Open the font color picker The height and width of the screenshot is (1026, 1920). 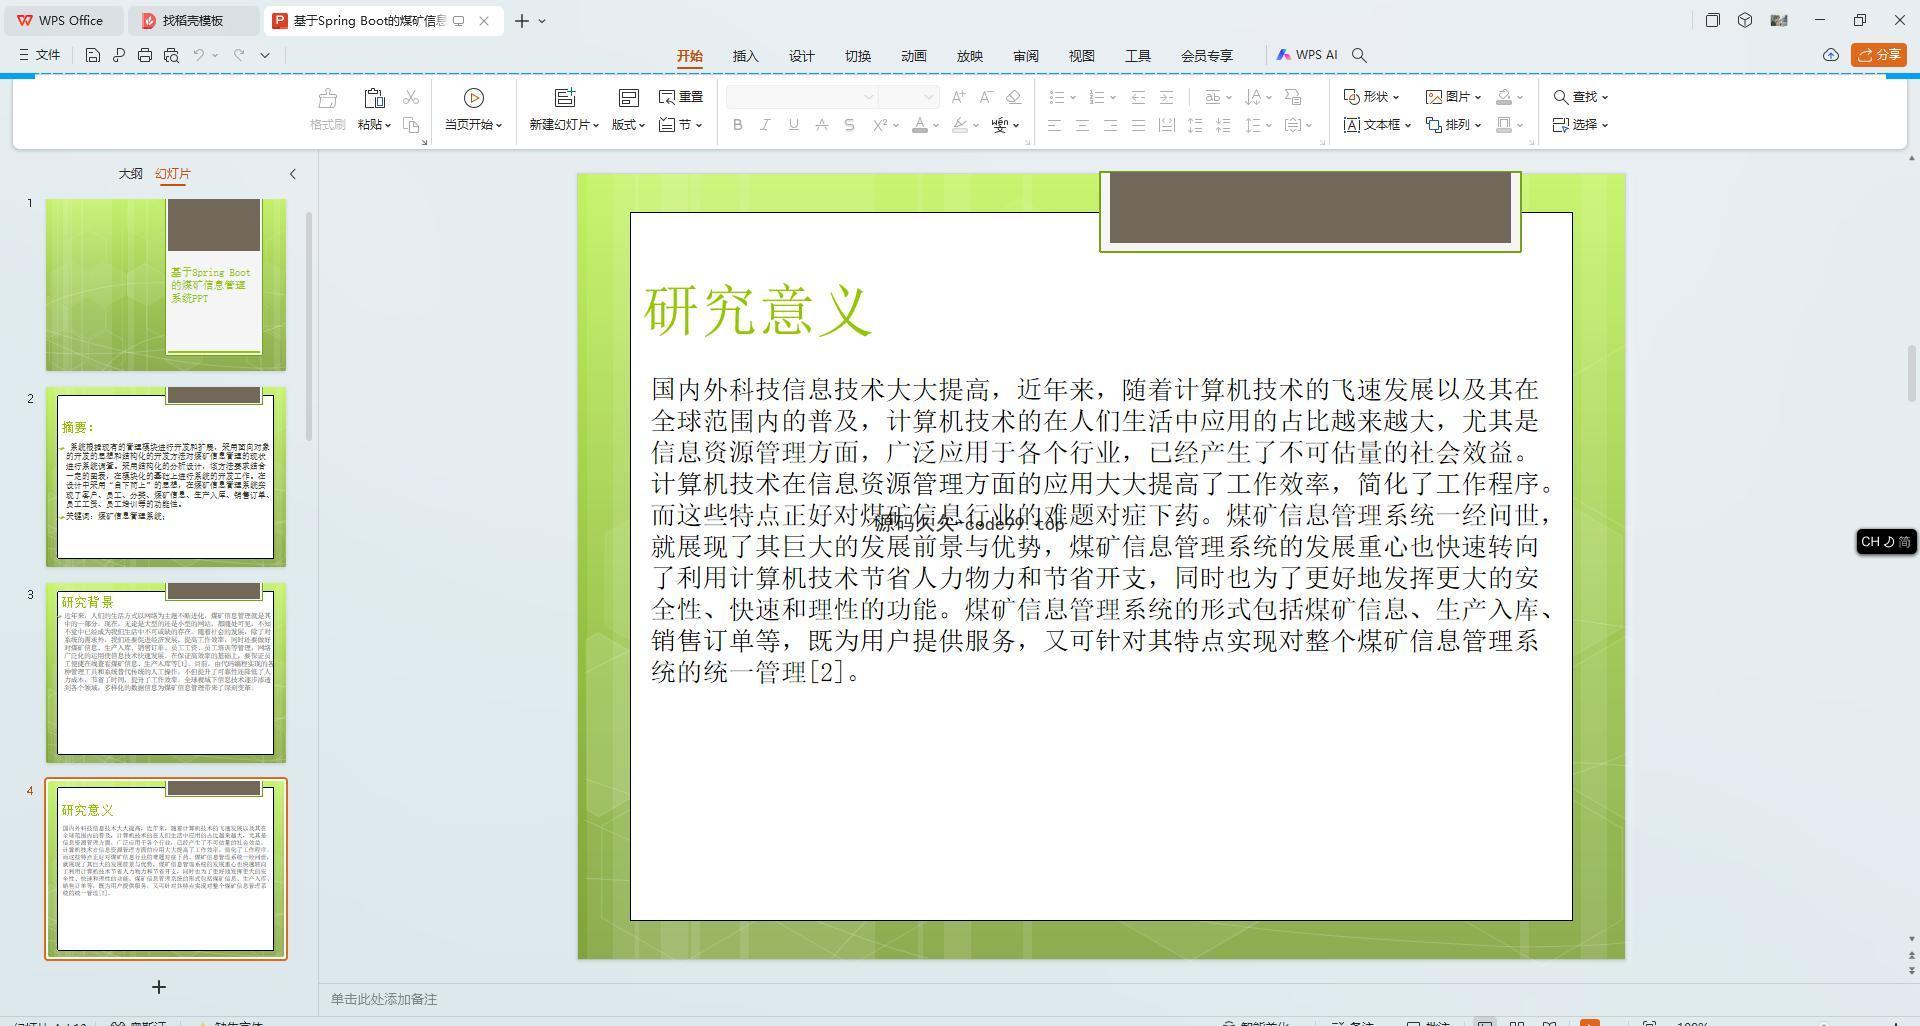point(926,125)
